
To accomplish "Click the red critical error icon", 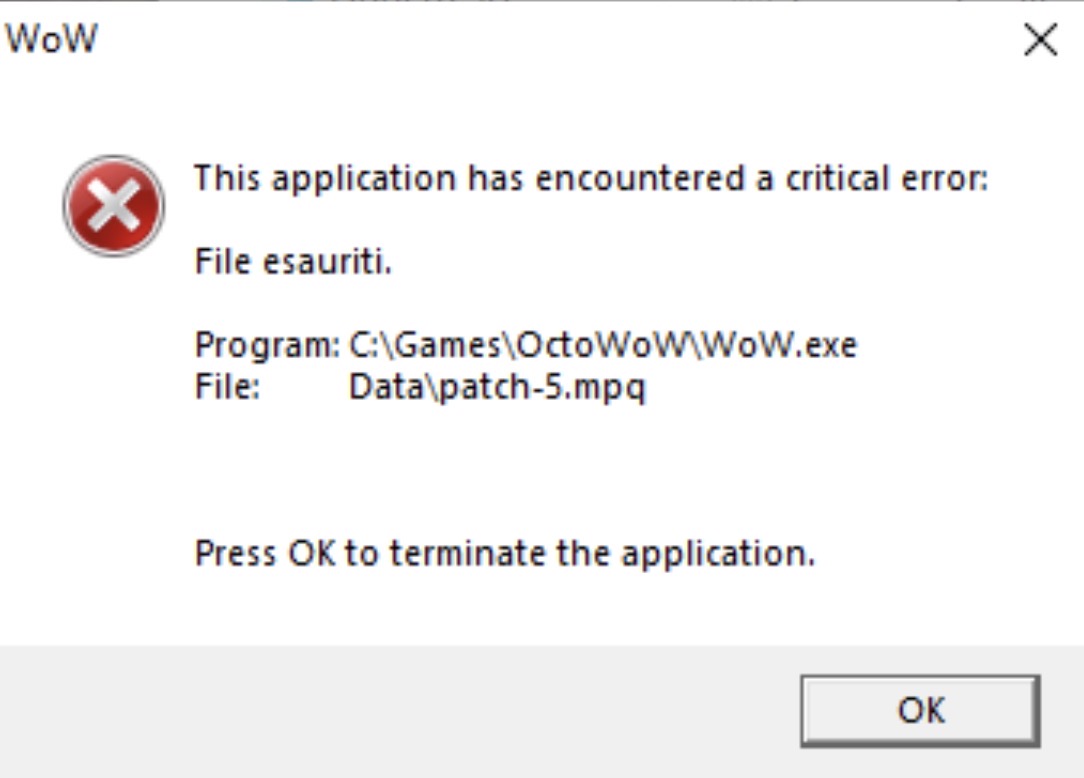I will [x=114, y=206].
